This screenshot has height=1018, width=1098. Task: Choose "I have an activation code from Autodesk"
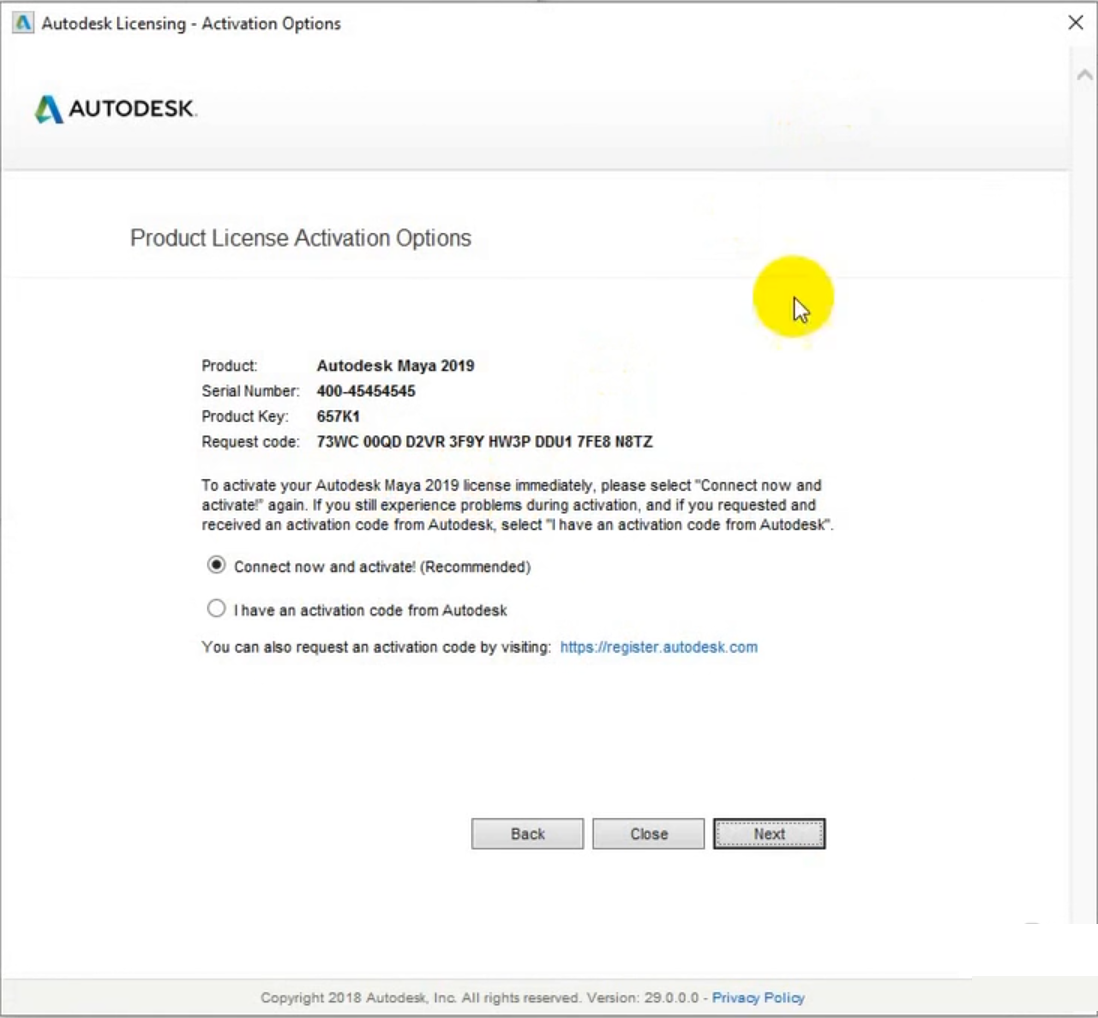click(x=216, y=609)
